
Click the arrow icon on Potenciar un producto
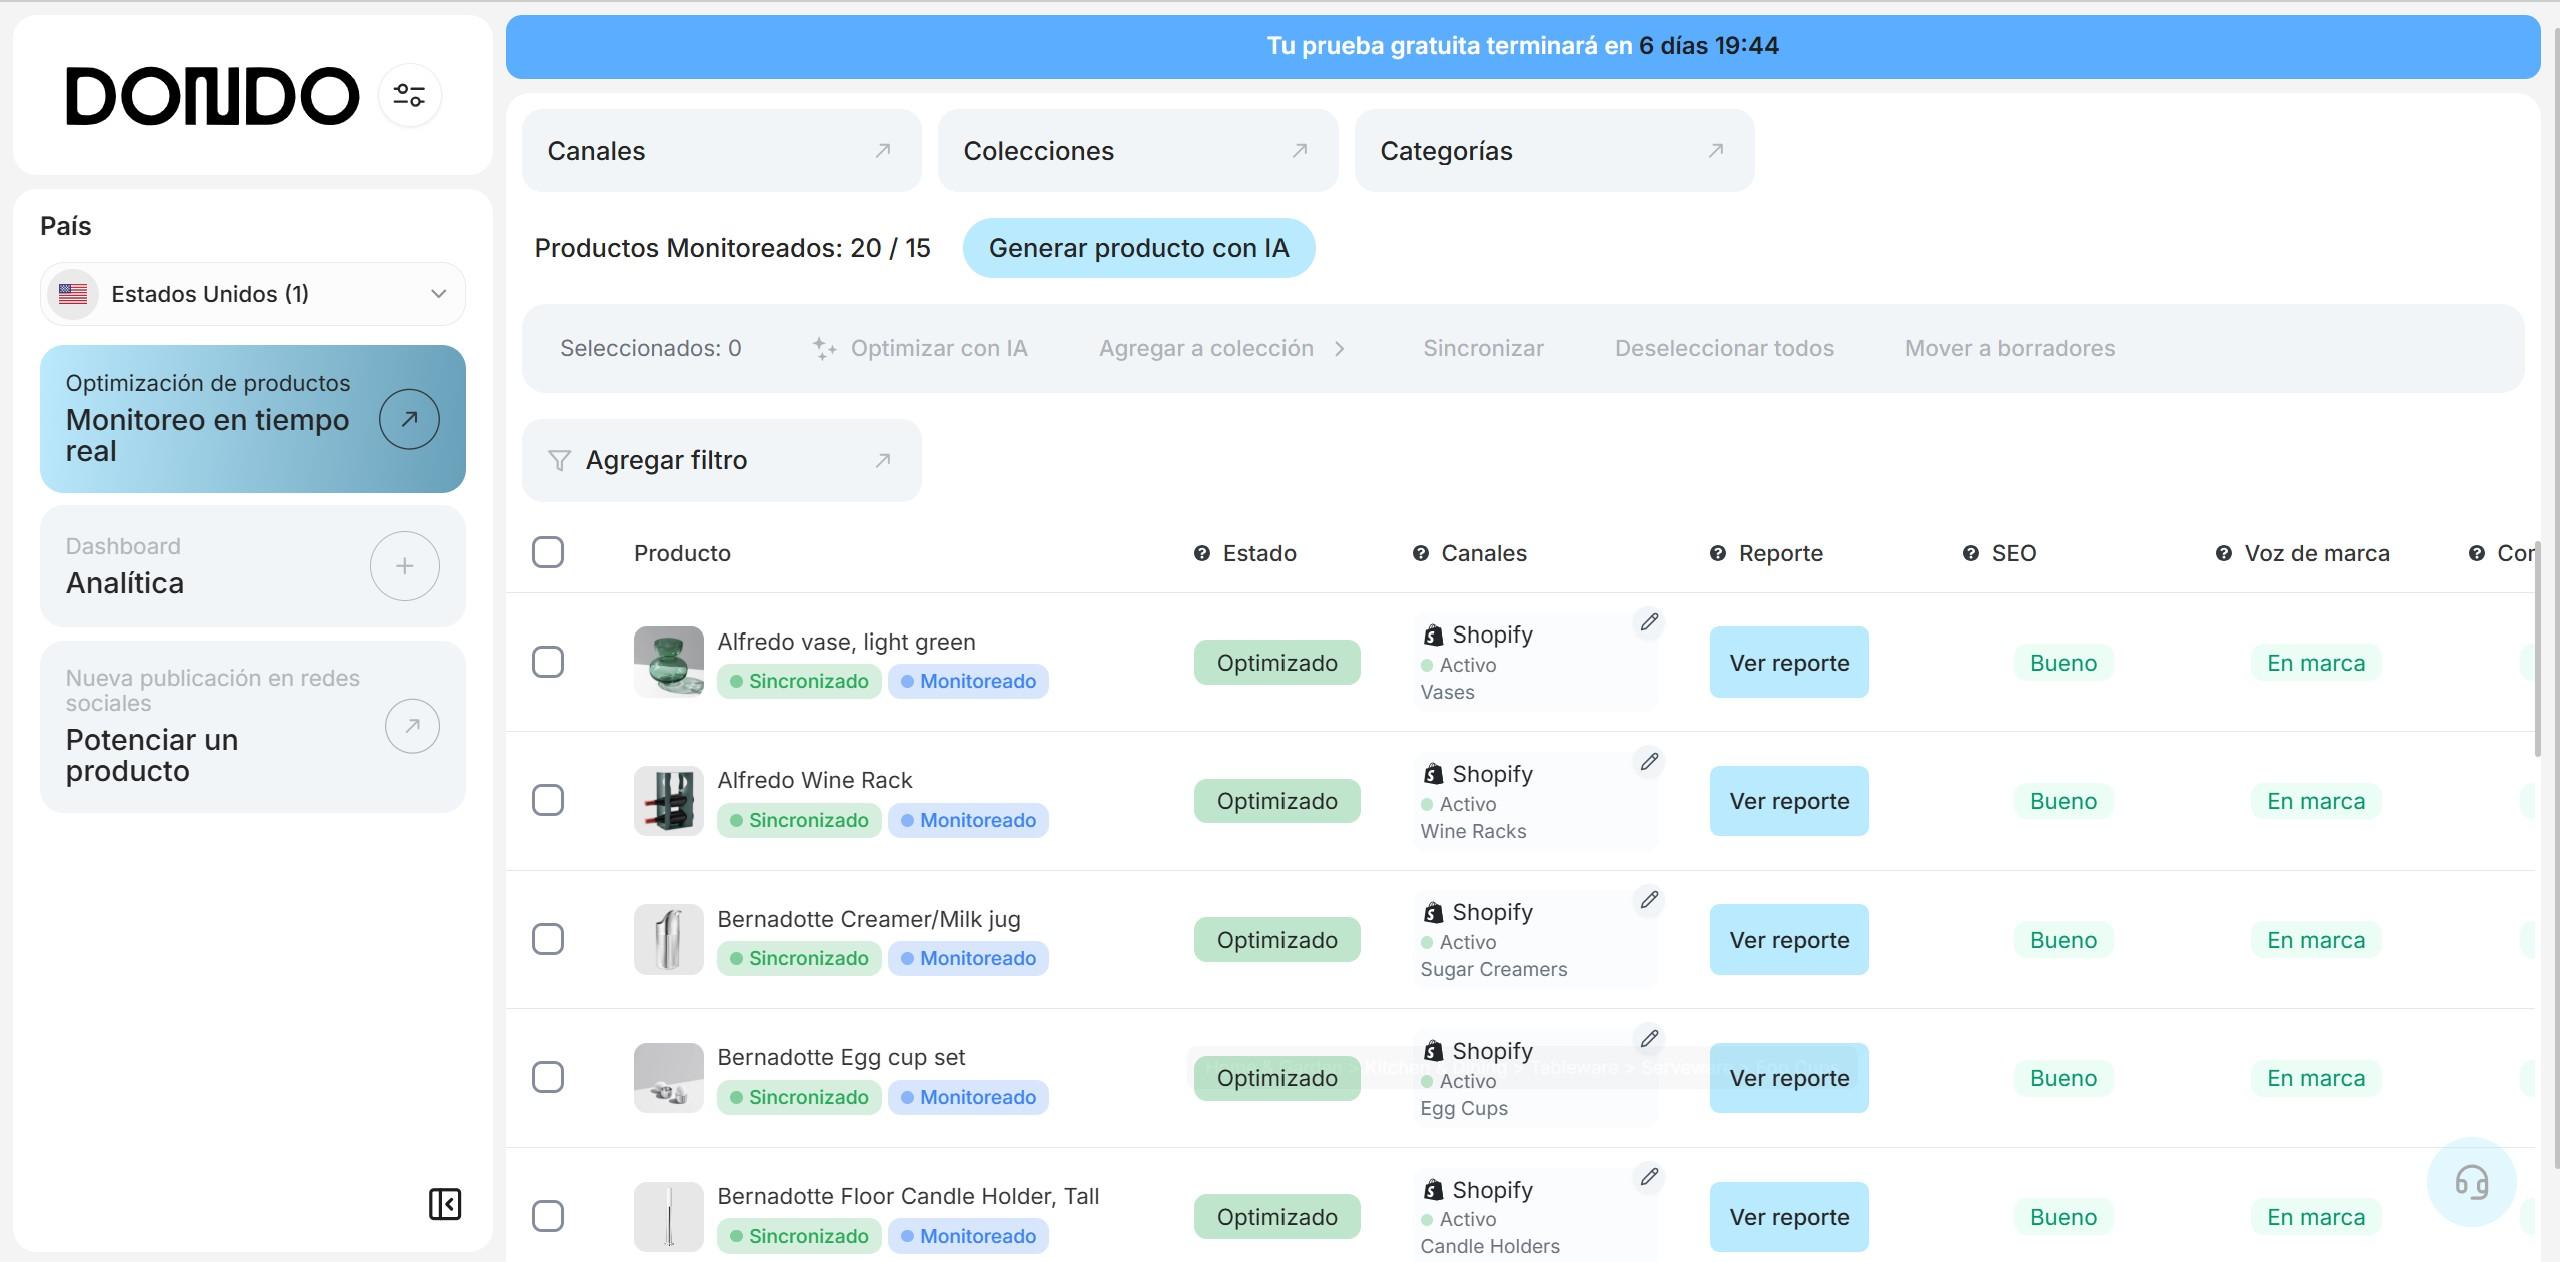(412, 726)
